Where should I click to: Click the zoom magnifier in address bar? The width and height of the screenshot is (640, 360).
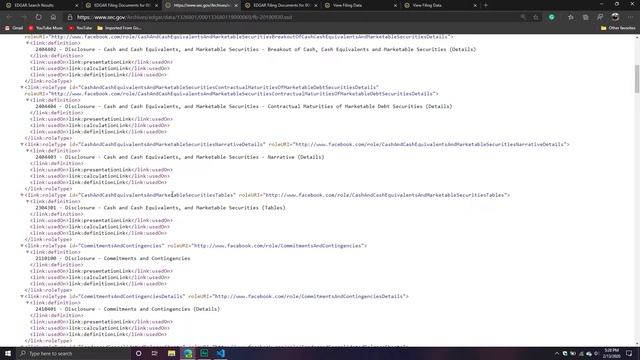pyautogui.click(x=523, y=17)
